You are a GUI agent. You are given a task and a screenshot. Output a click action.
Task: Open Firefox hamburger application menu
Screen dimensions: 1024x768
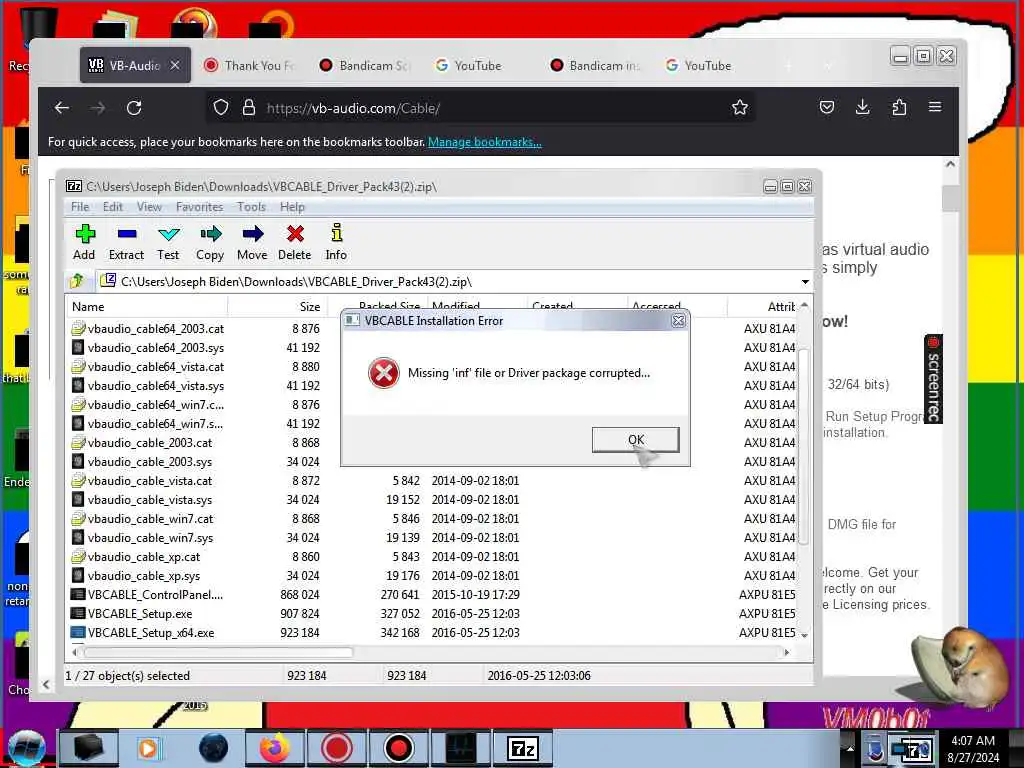[935, 107]
